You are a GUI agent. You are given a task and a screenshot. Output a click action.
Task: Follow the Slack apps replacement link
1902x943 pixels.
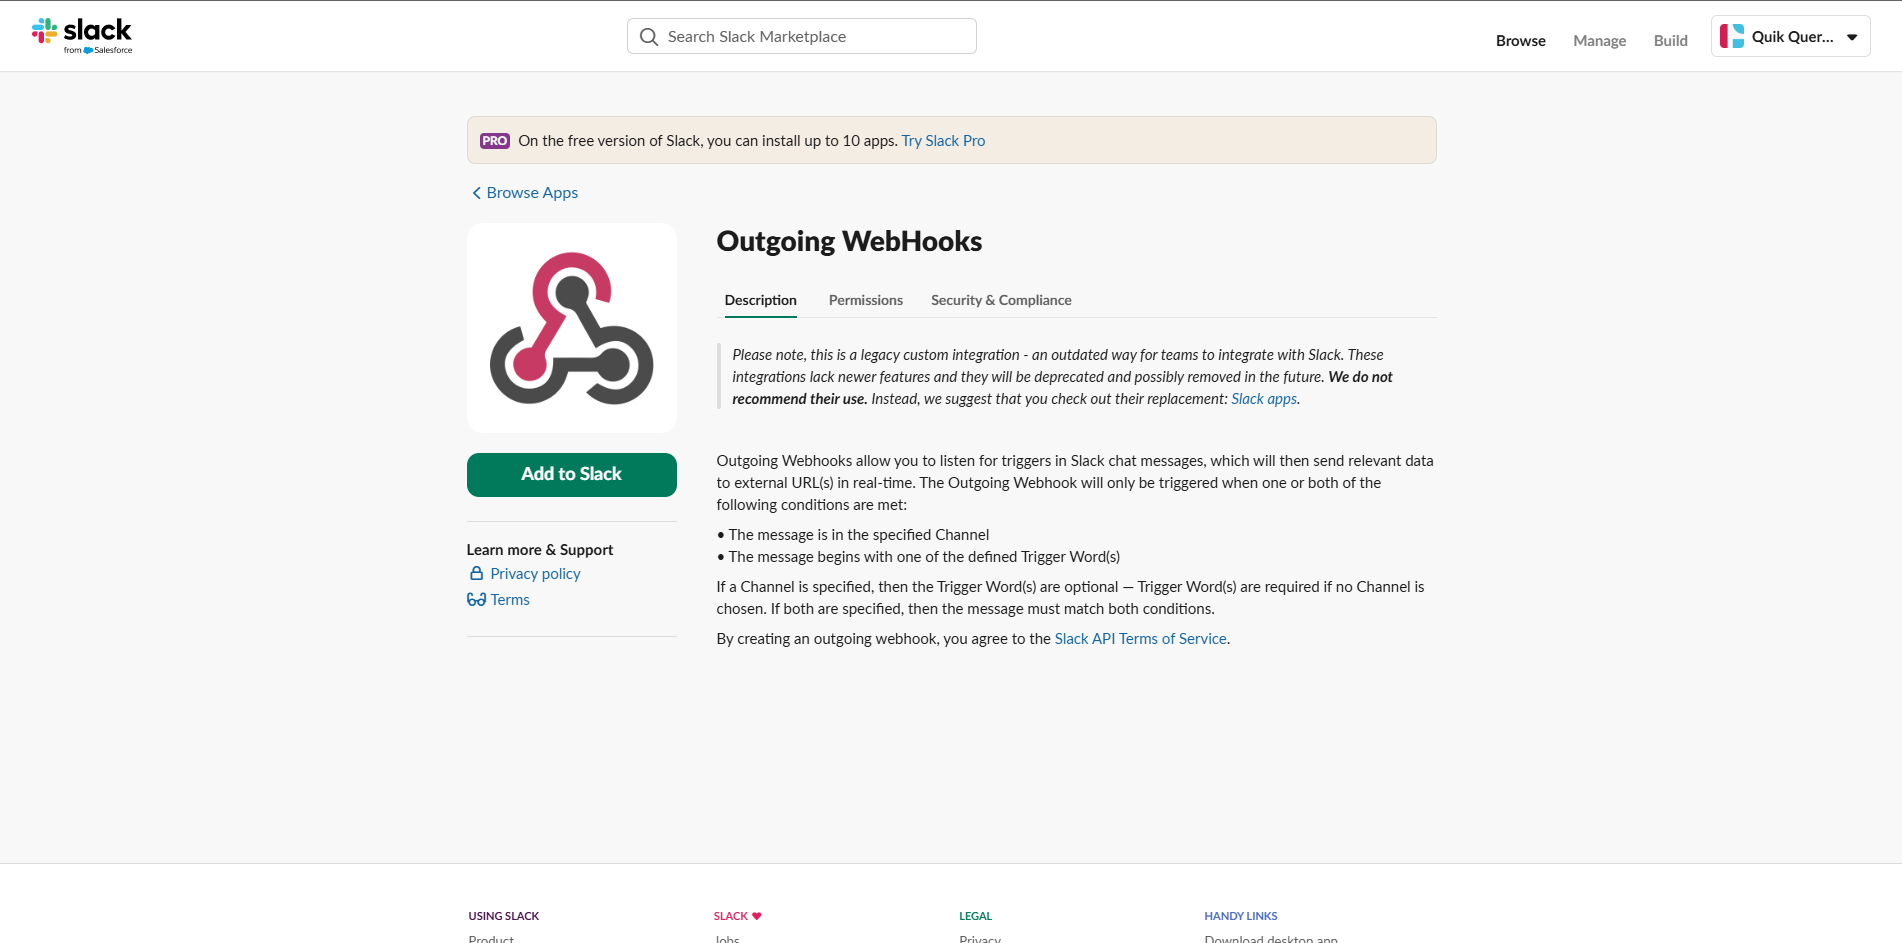click(1264, 399)
